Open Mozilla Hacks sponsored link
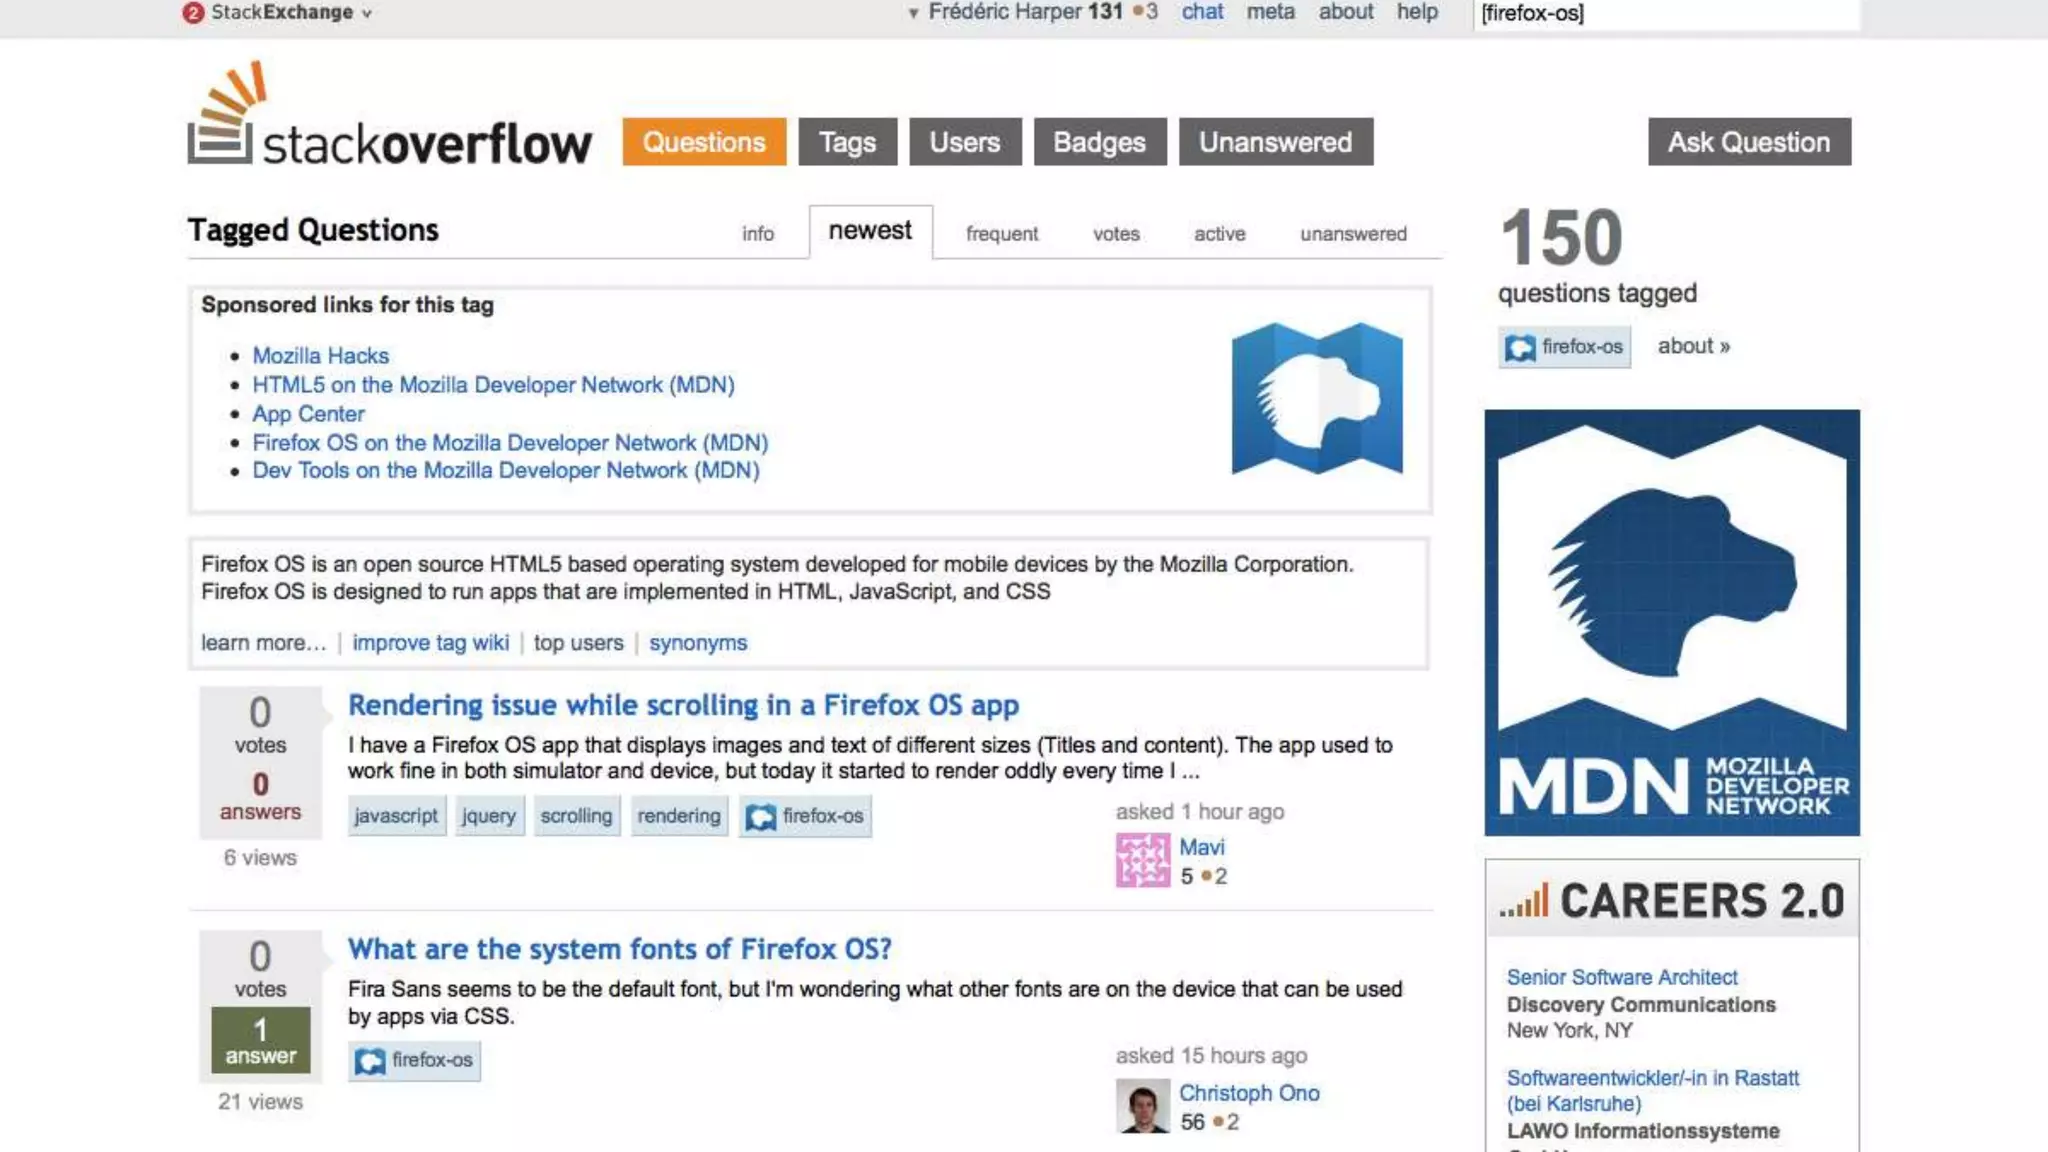 pos(320,356)
